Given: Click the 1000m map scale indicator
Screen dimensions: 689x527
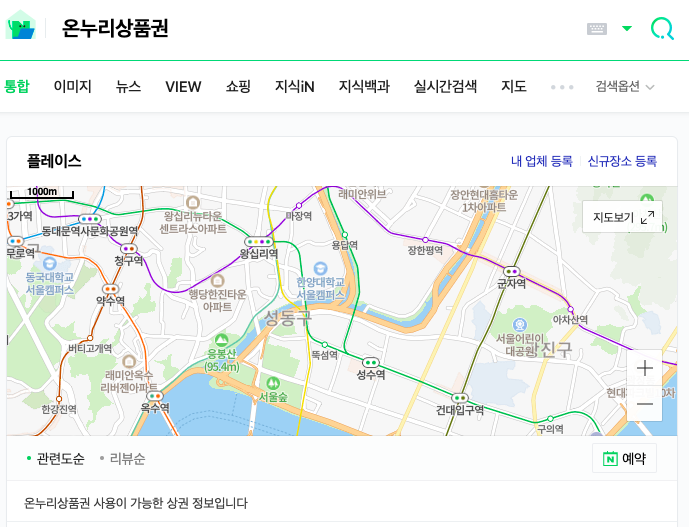Looking at the screenshot, I should click(x=42, y=193).
